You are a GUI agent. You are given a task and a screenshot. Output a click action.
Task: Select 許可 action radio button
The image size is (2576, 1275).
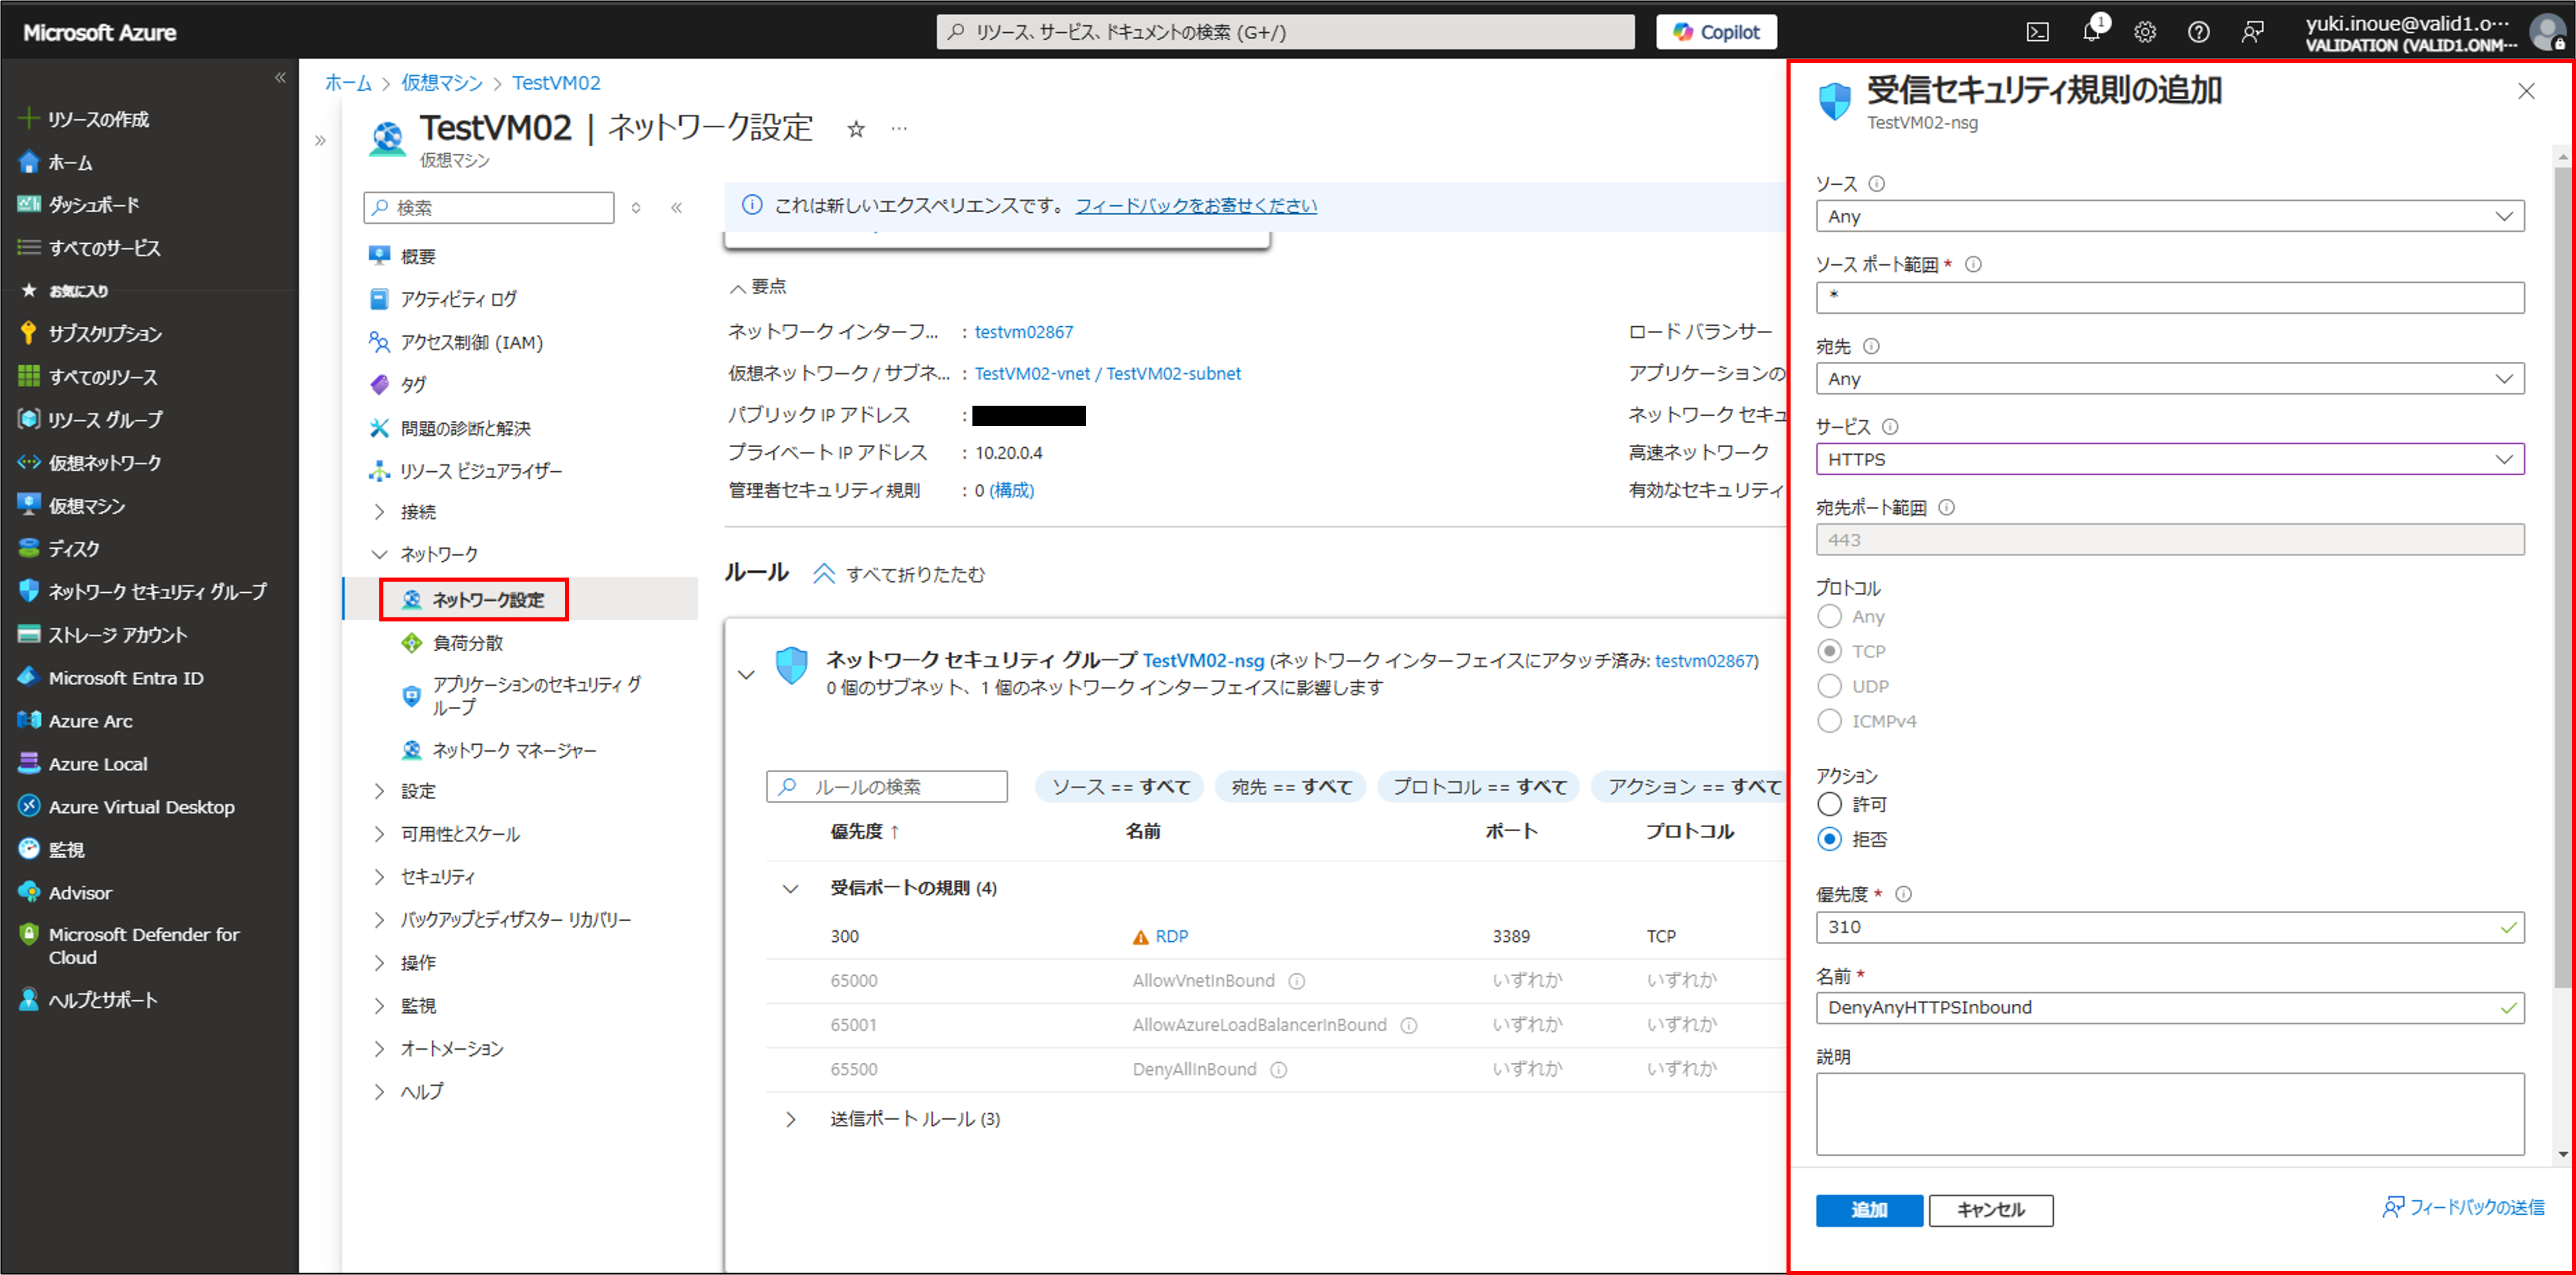coord(1829,804)
